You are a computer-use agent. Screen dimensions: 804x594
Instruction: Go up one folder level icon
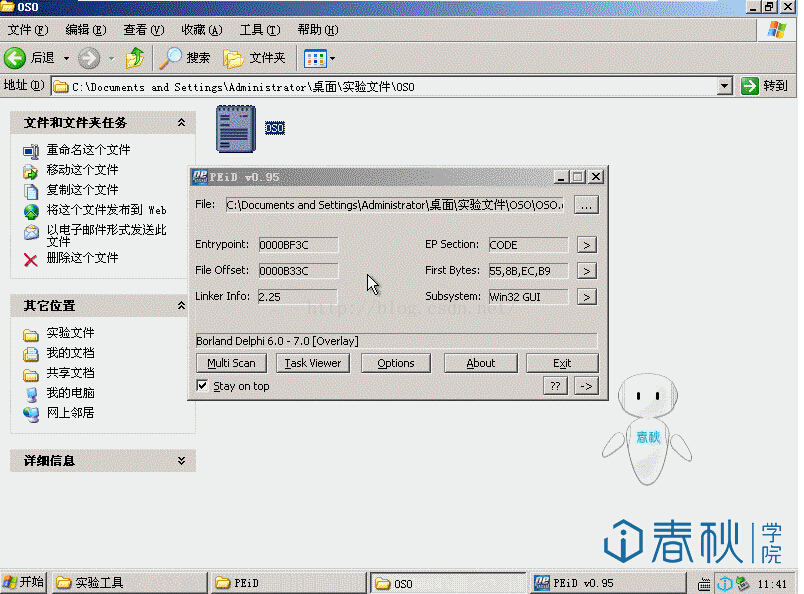click(135, 58)
